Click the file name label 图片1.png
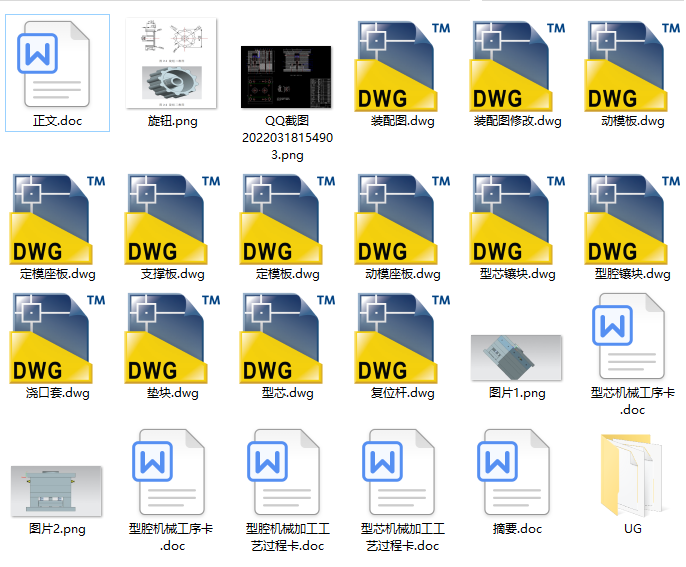Screen dimensions: 686x567 click(x=517, y=393)
